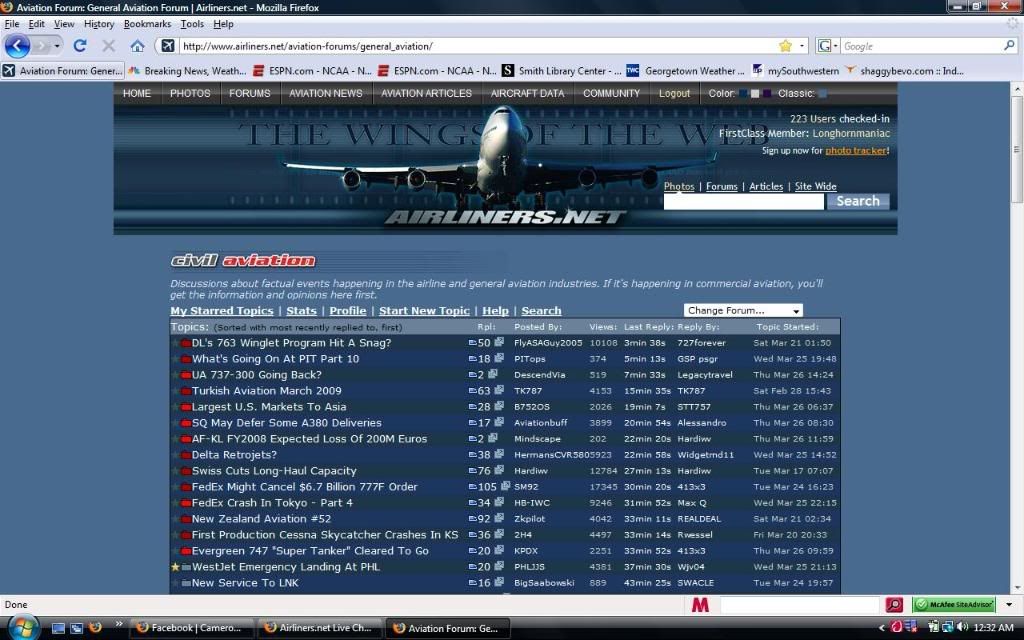The image size is (1024, 640).
Task: Star the Largest U.S. Markets To Asia topic
Action: click(175, 407)
